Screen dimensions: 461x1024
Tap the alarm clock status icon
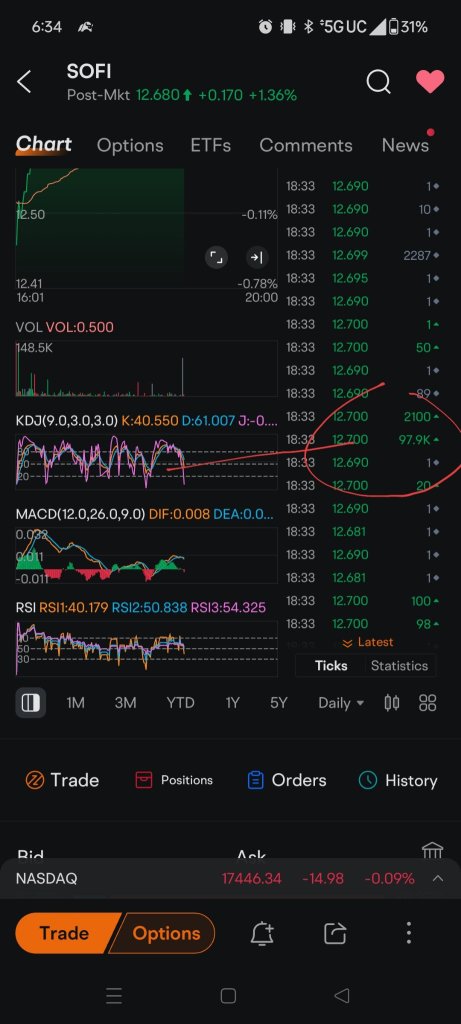click(x=265, y=27)
